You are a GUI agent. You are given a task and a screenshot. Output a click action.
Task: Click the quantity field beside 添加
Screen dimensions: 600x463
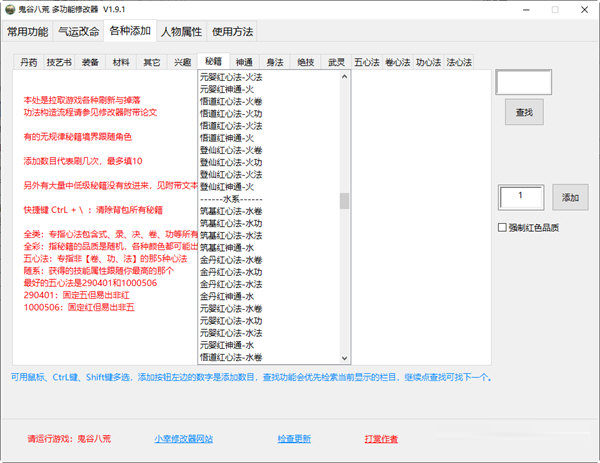pos(520,198)
